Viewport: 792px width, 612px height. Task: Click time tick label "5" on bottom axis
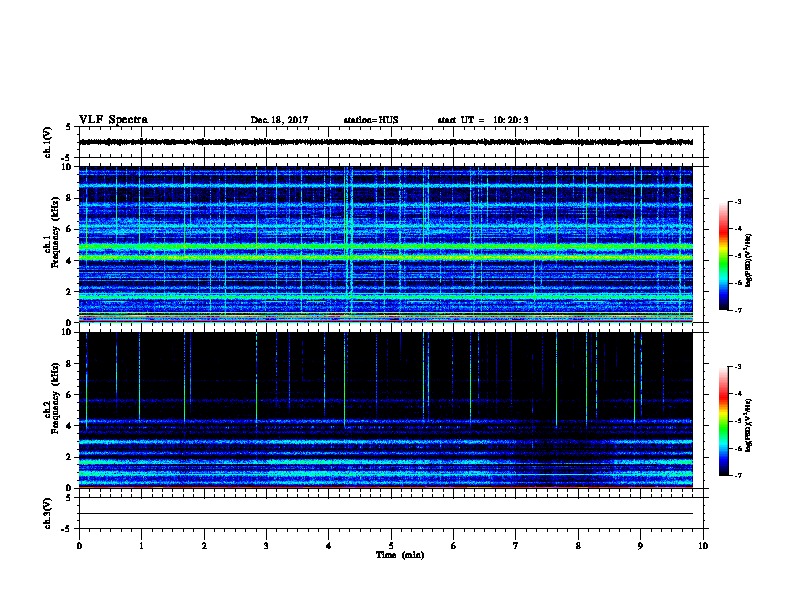tap(391, 546)
